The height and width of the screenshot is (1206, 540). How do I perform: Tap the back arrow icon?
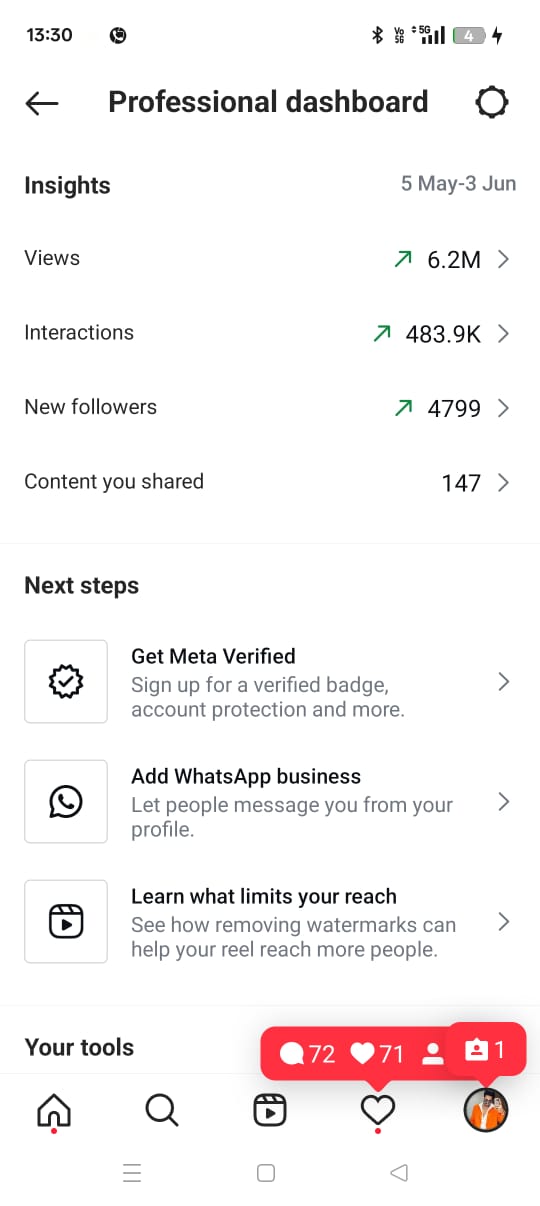(x=42, y=102)
